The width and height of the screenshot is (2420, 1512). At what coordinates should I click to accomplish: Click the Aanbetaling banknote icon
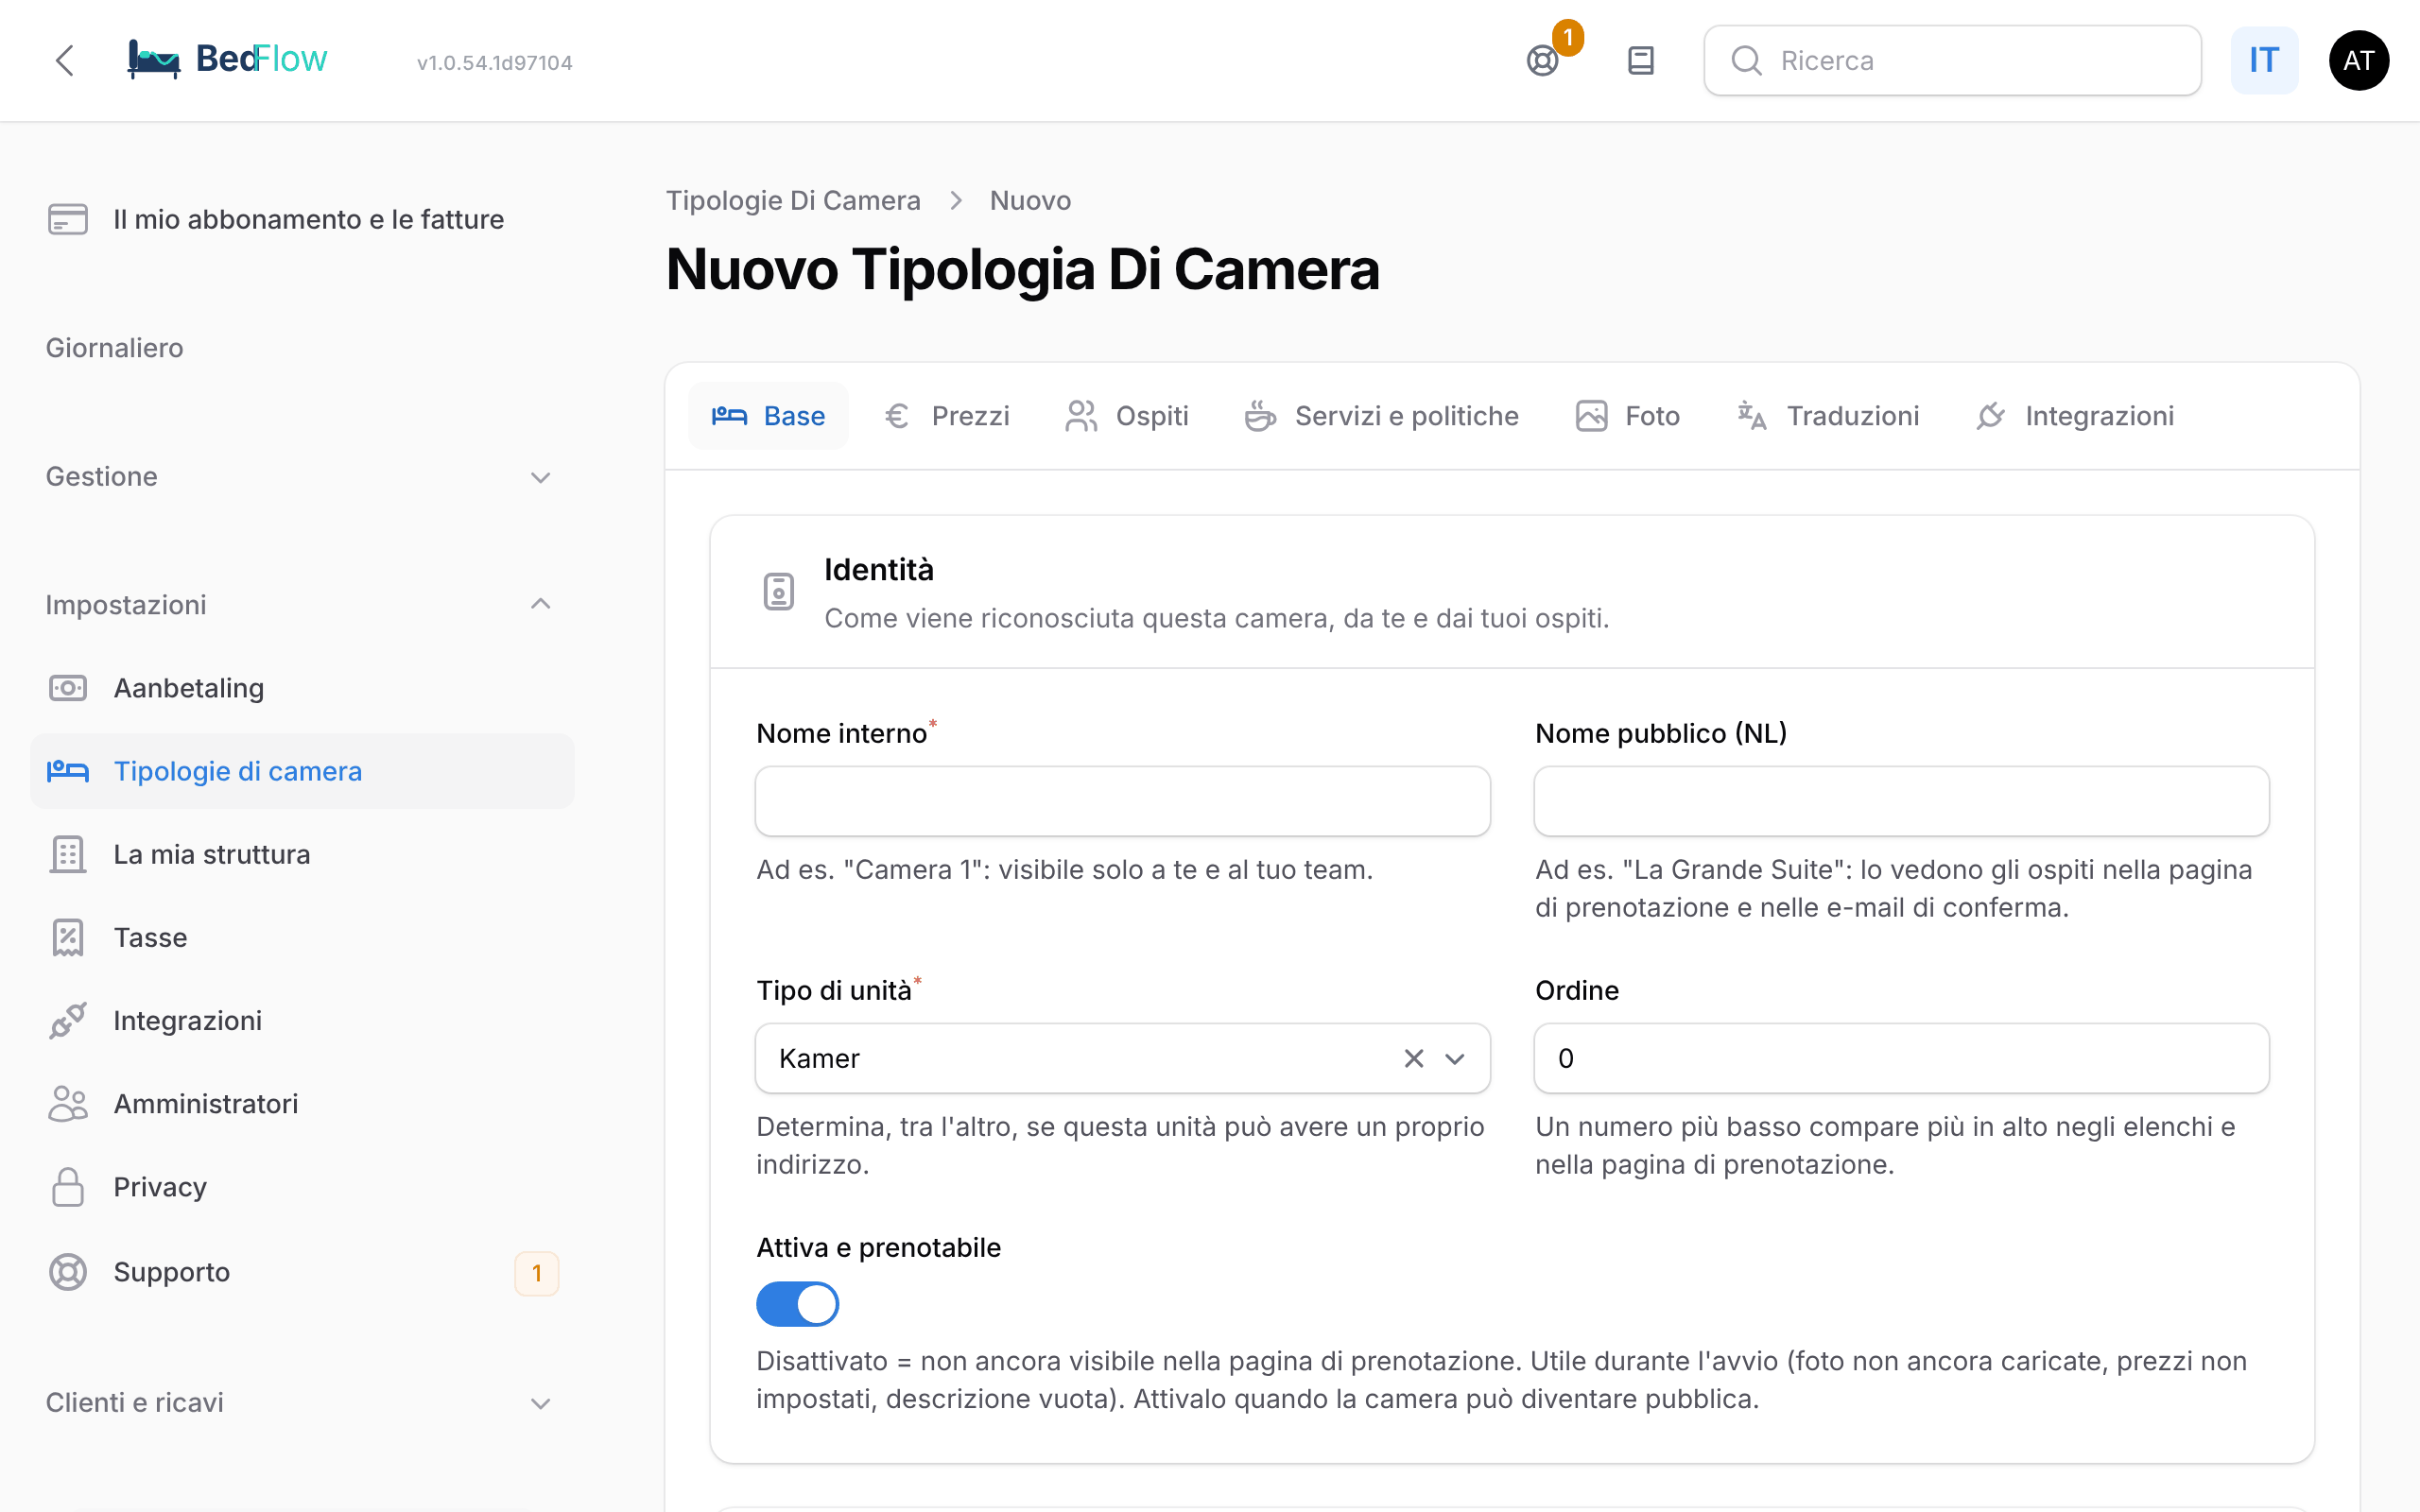(68, 688)
